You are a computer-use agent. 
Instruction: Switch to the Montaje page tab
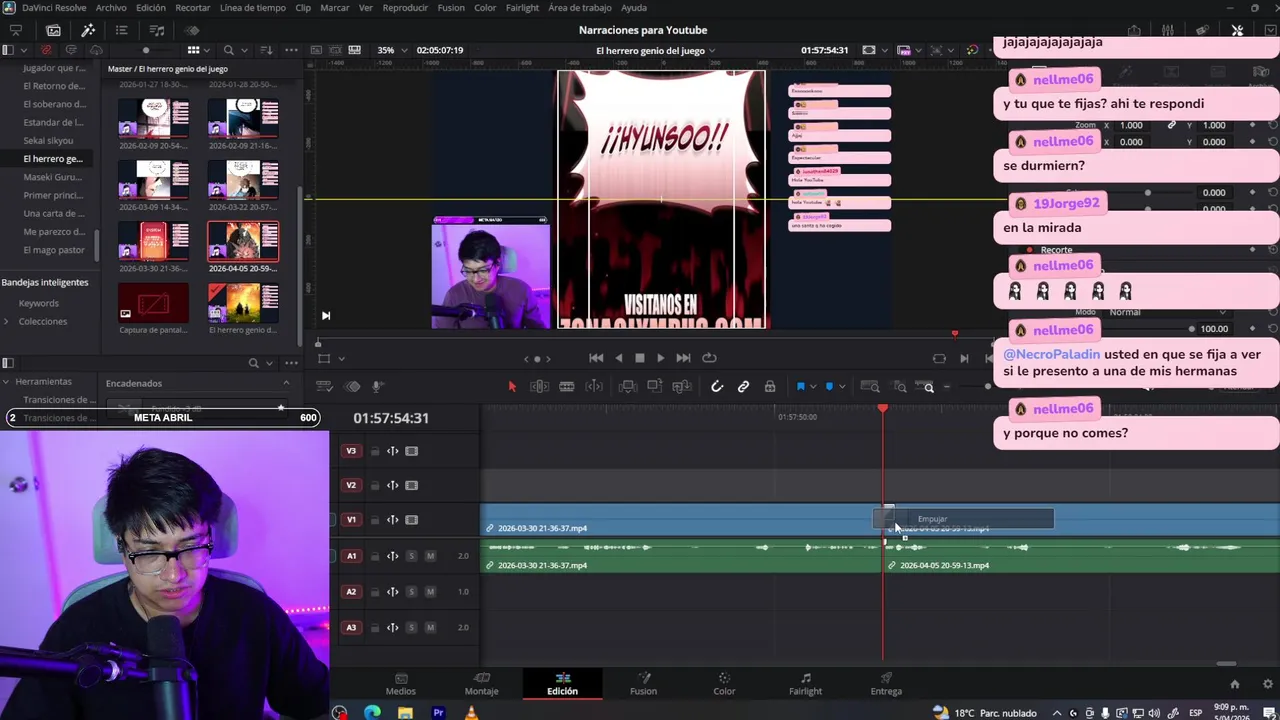[481, 684]
